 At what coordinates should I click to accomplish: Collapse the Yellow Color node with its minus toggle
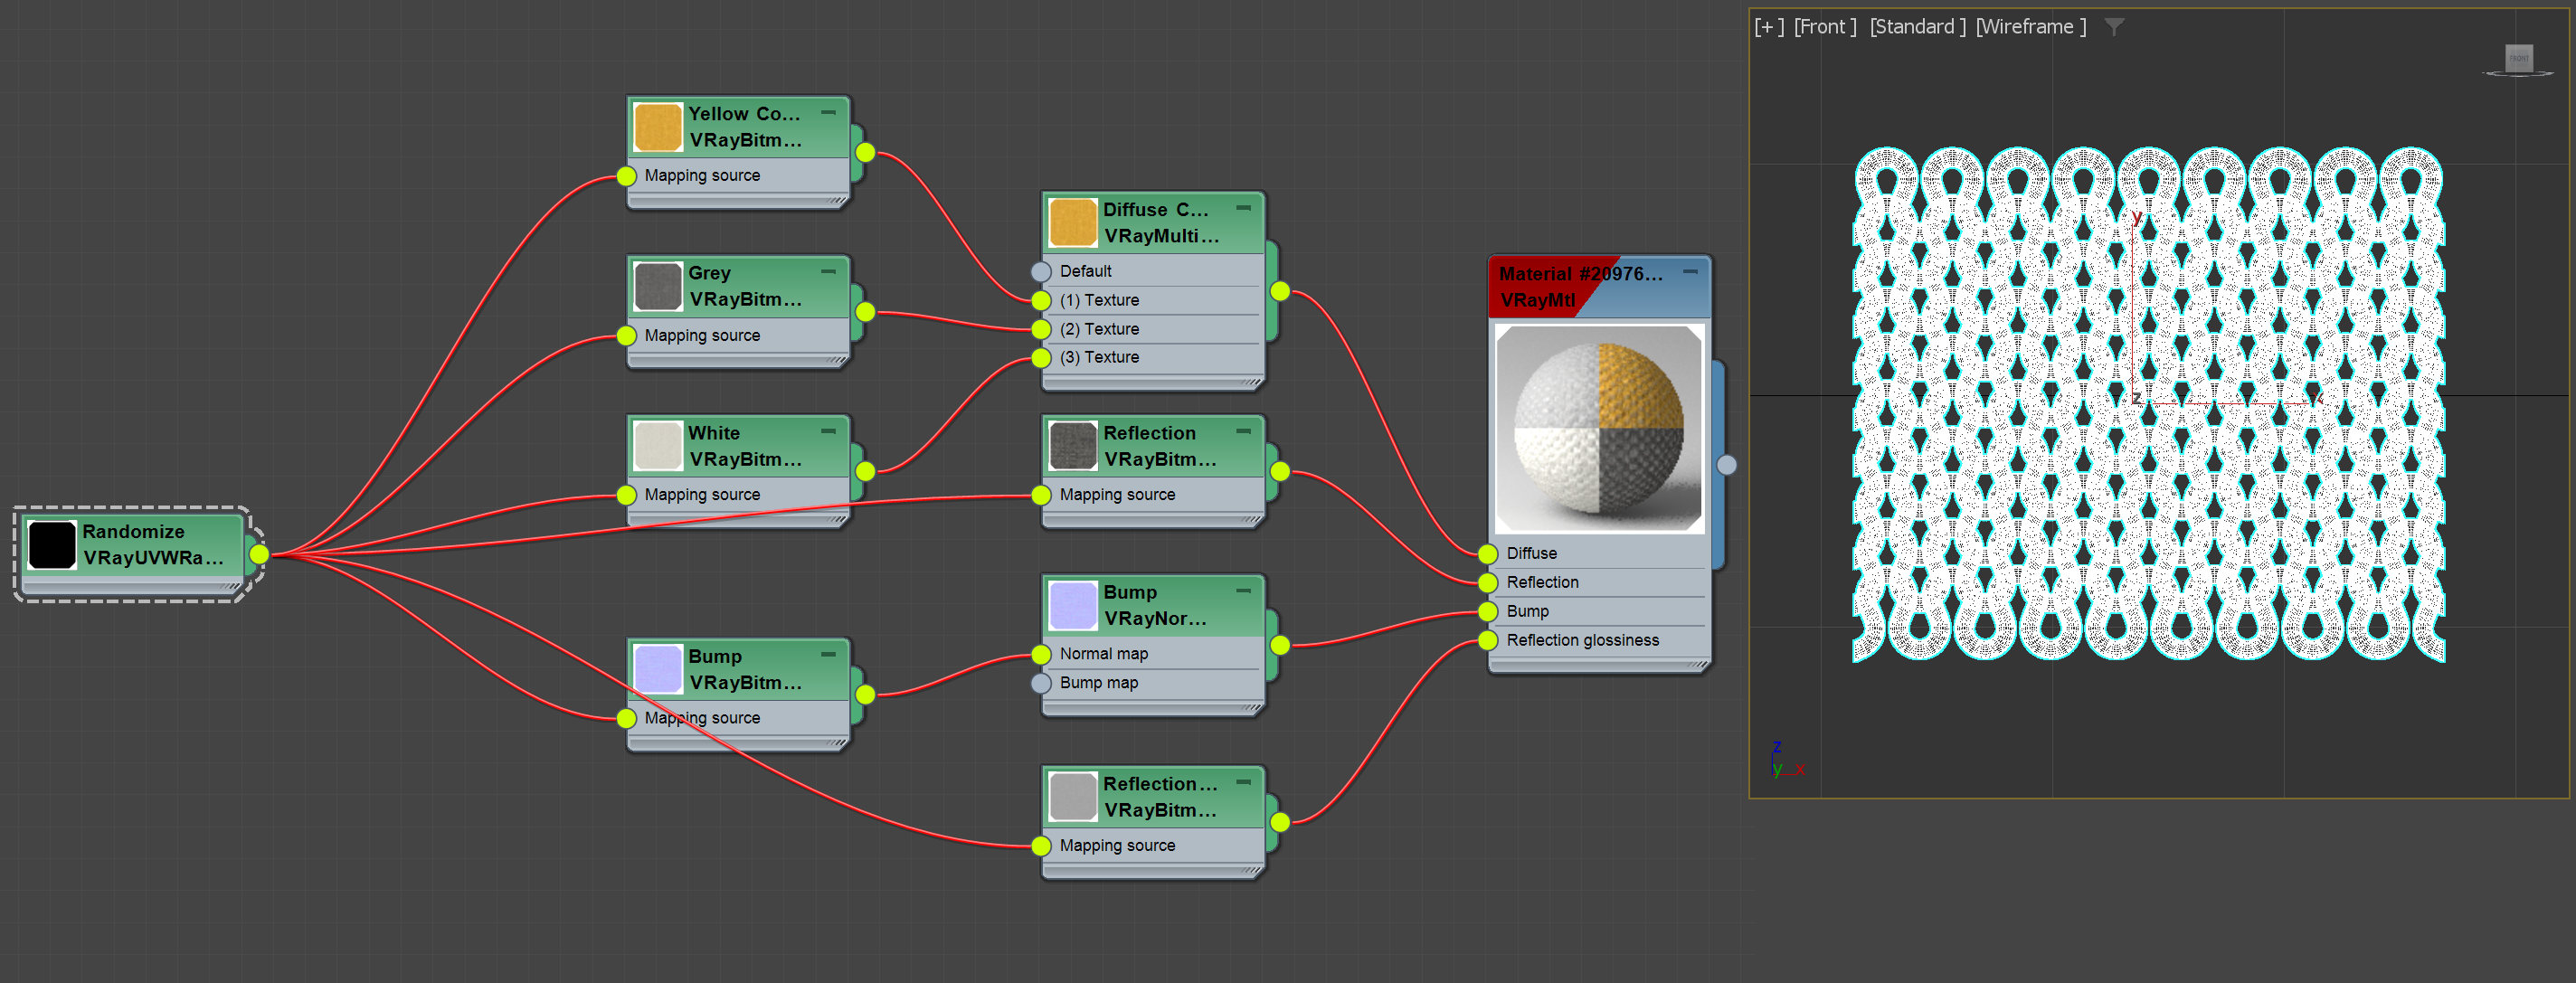pos(828,112)
